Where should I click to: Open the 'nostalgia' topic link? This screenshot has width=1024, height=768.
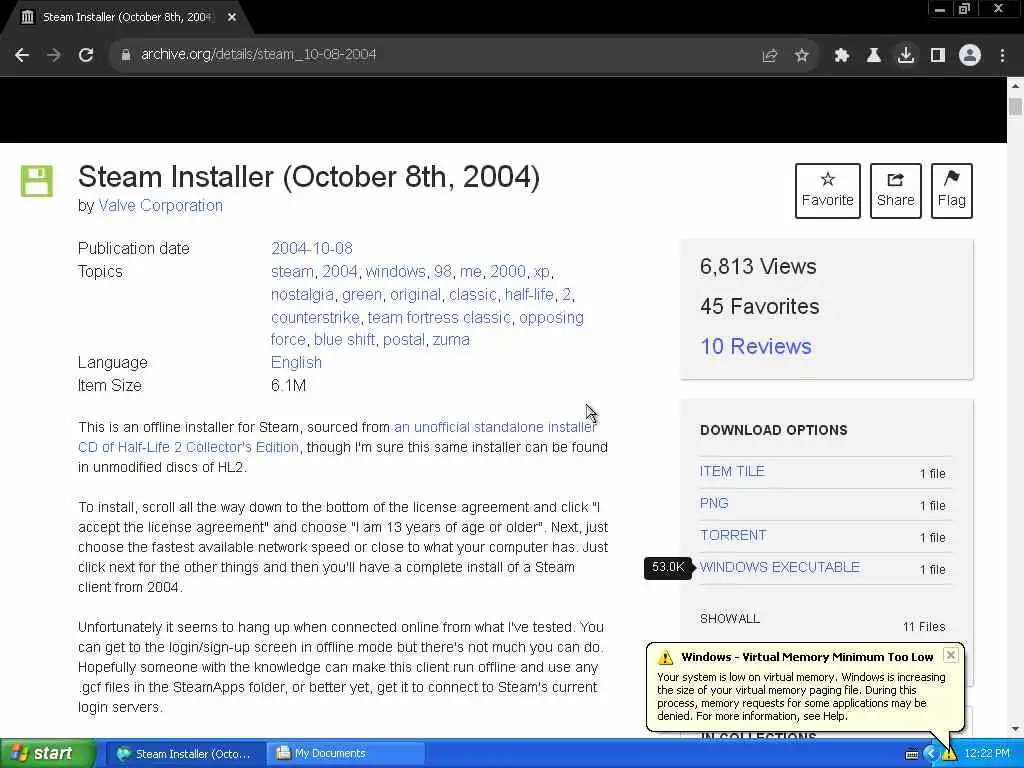click(302, 295)
